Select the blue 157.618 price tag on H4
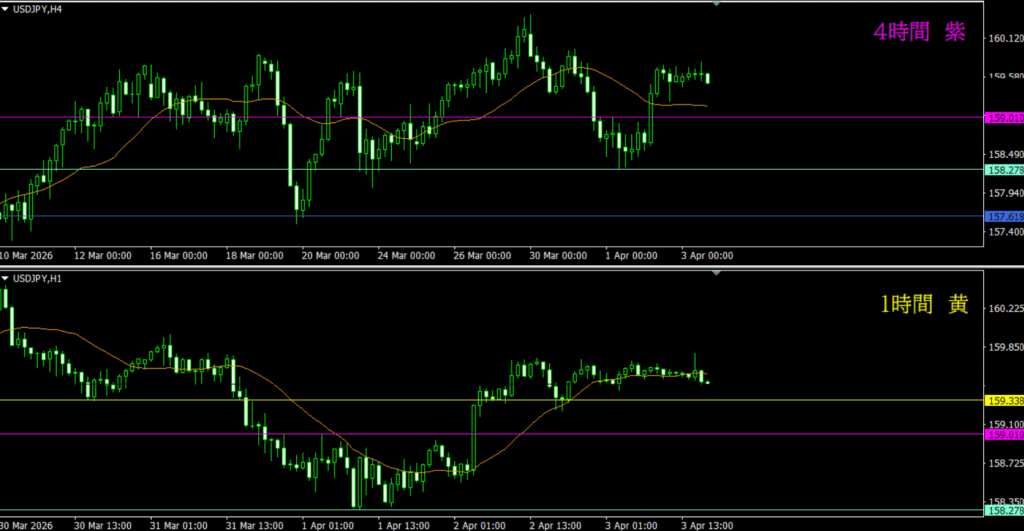The image size is (1024, 531). click(1004, 216)
